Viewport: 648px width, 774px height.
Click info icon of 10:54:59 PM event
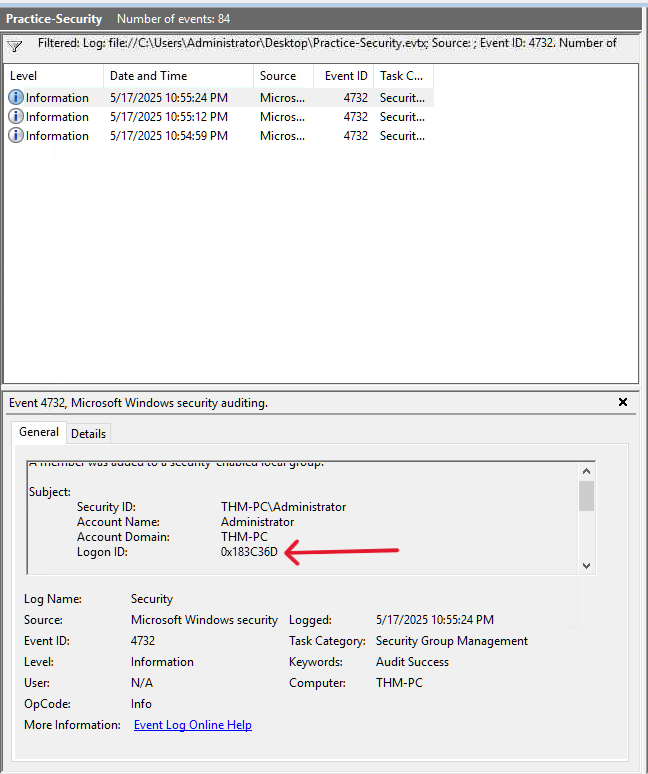point(16,136)
